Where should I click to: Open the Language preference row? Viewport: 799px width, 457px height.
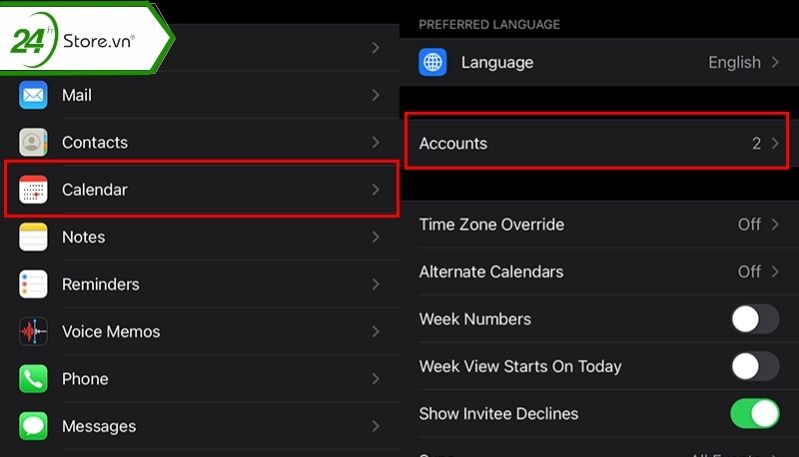pos(599,62)
